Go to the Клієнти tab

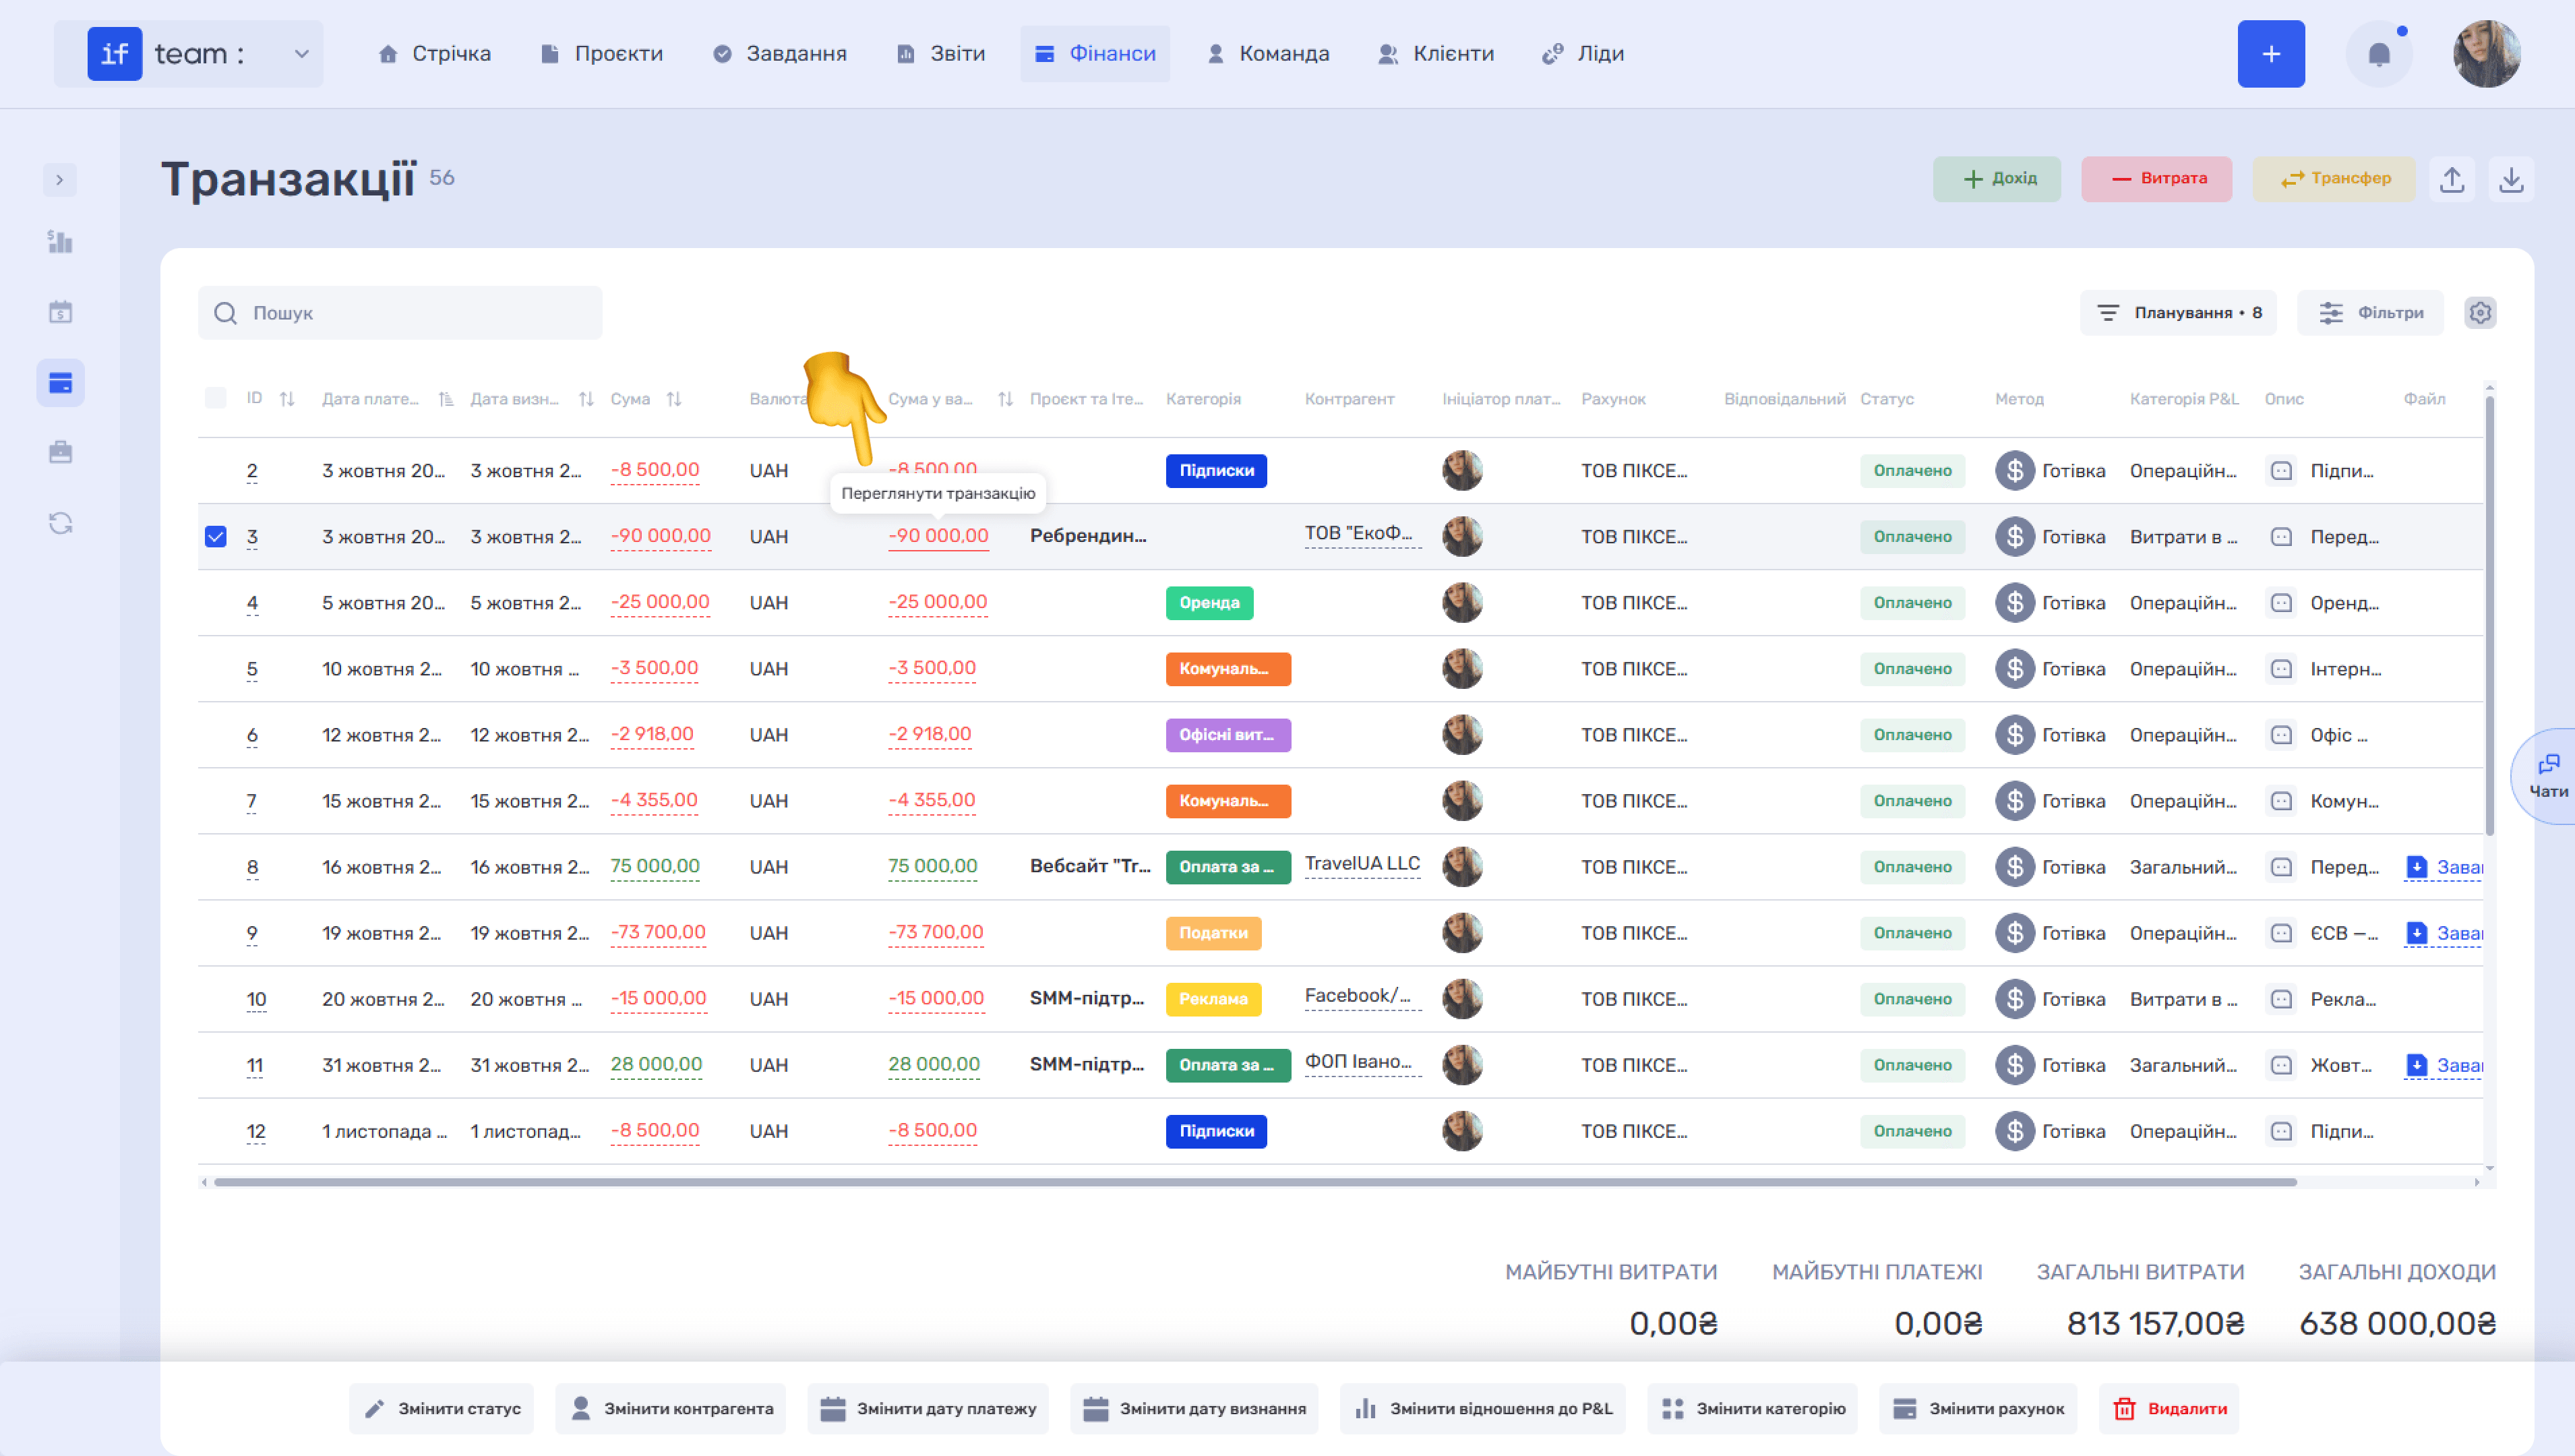[x=1436, y=54]
